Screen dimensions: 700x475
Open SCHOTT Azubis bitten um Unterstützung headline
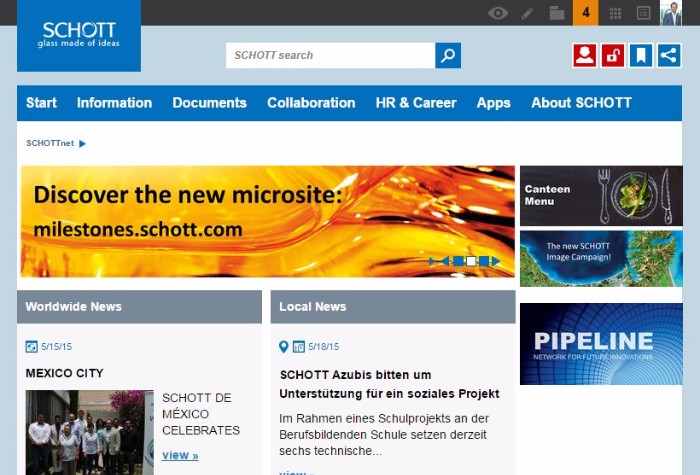click(x=389, y=384)
